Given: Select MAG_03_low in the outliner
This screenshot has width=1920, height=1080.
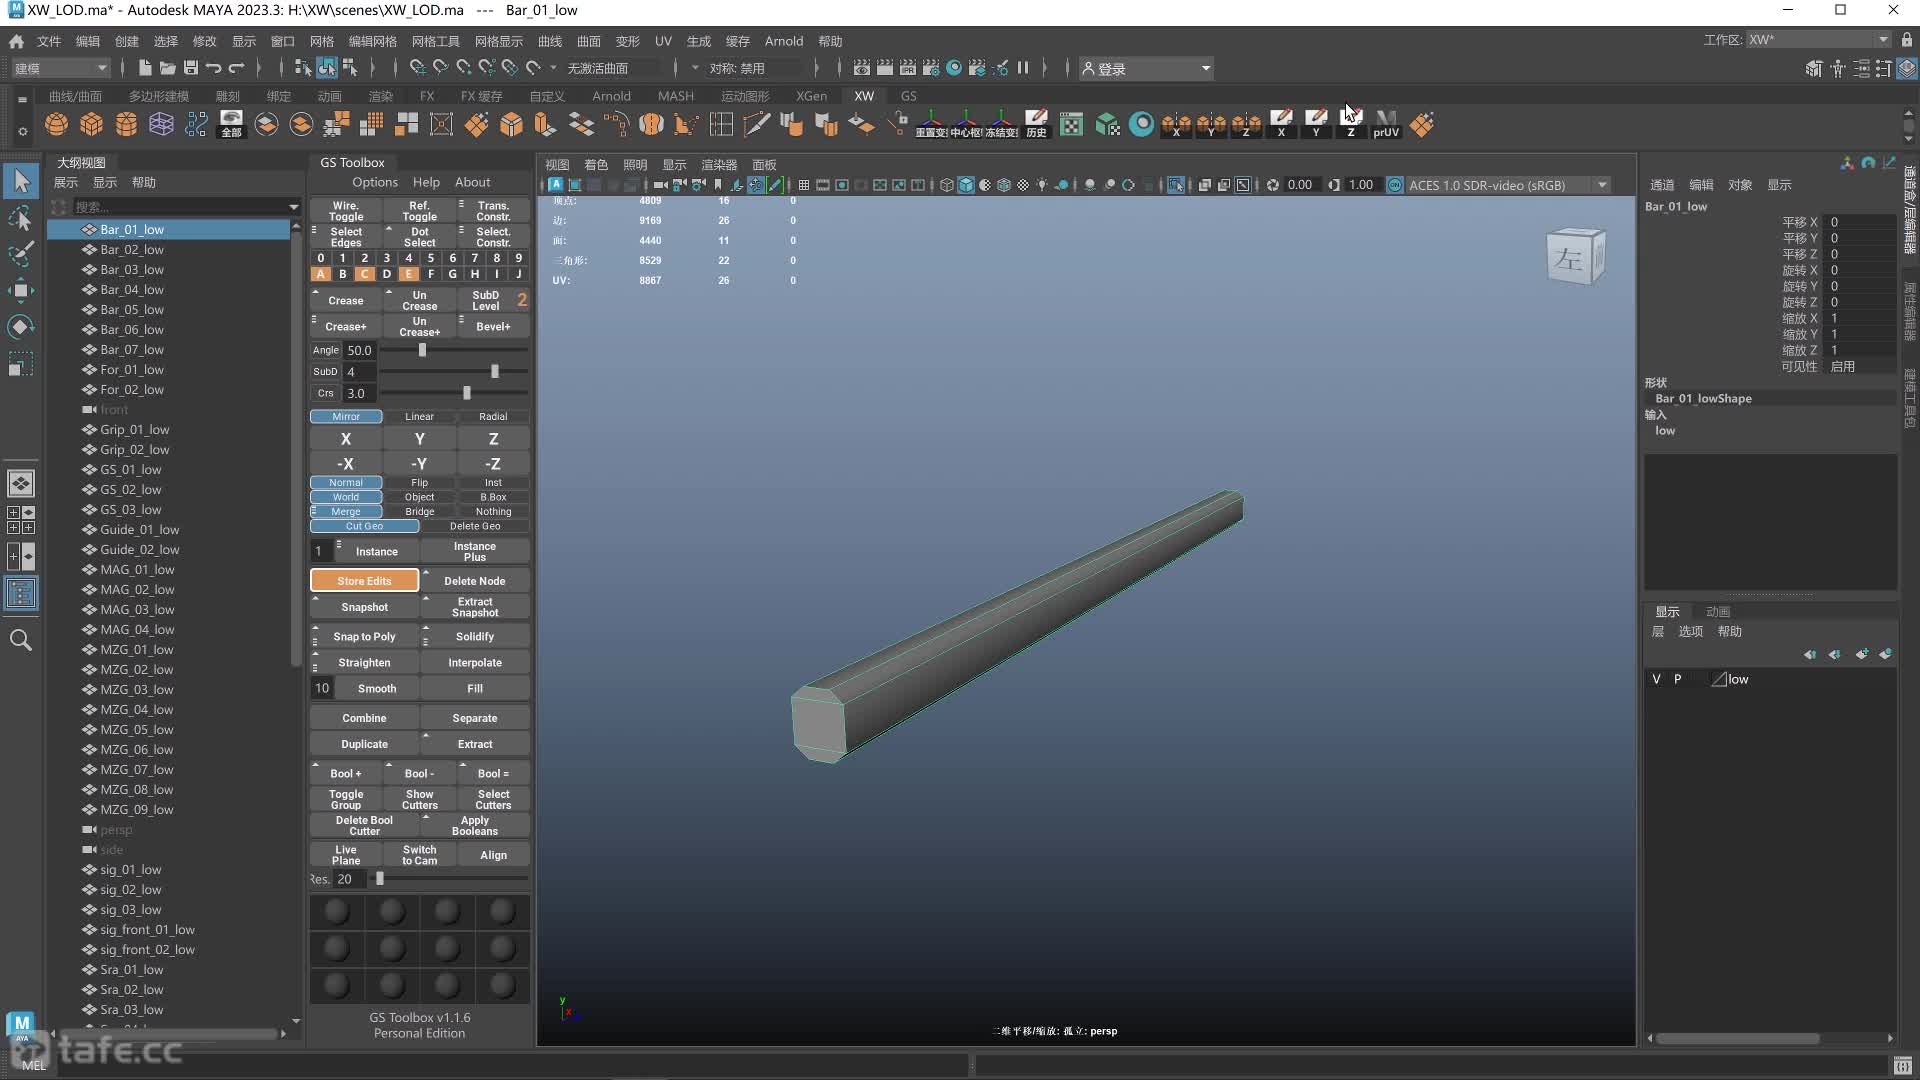Looking at the screenshot, I should 137,610.
